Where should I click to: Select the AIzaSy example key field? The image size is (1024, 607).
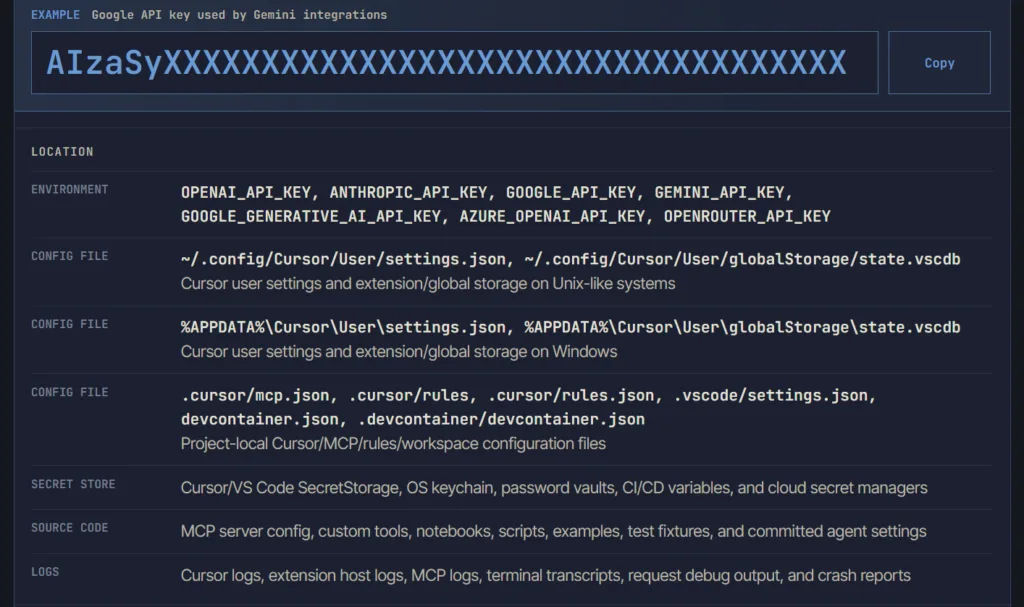point(455,63)
